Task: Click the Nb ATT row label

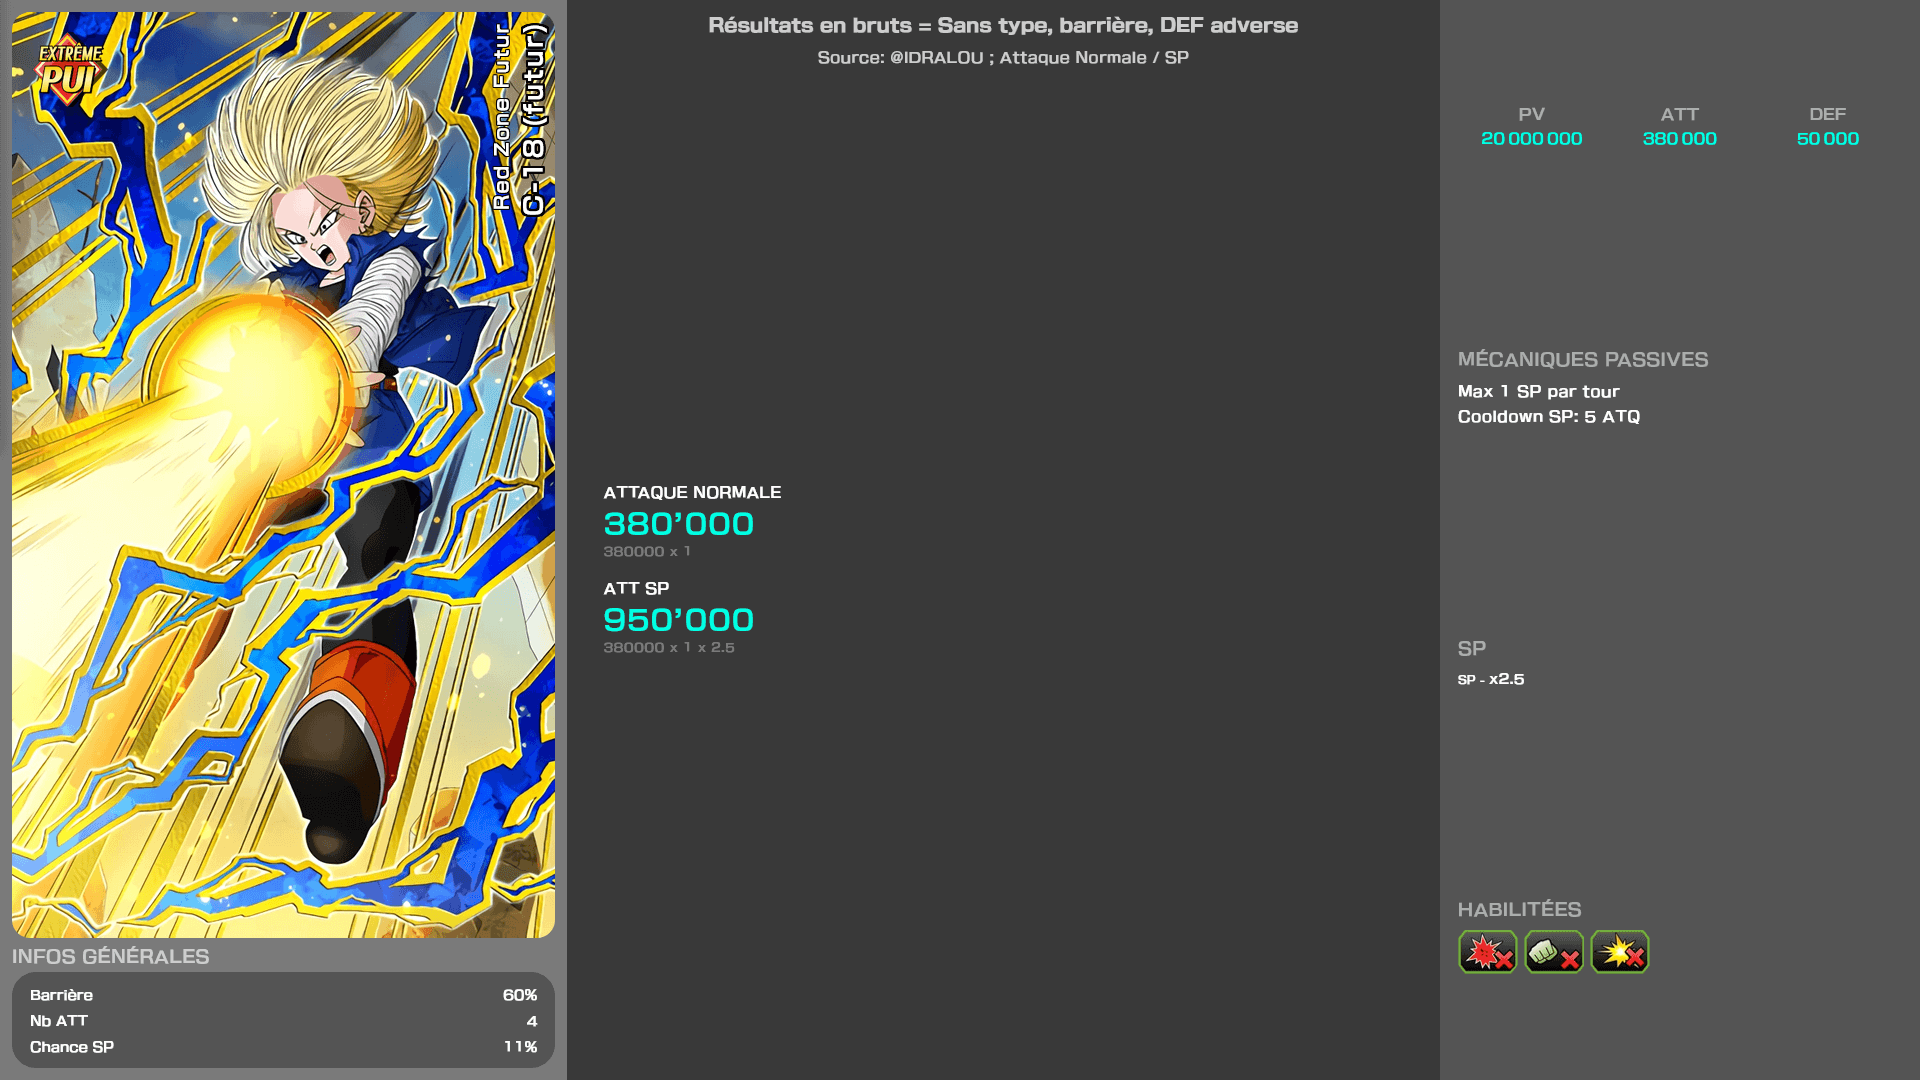Action: 59,1022
